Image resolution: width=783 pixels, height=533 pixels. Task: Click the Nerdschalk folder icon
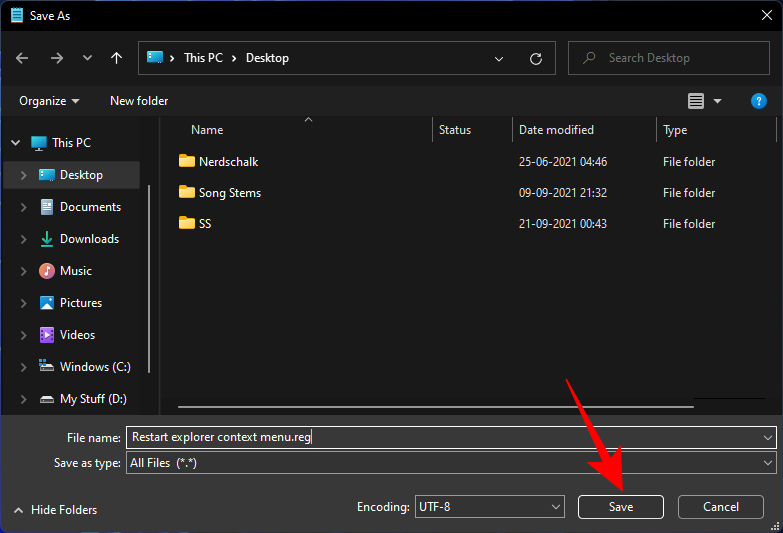(187, 161)
